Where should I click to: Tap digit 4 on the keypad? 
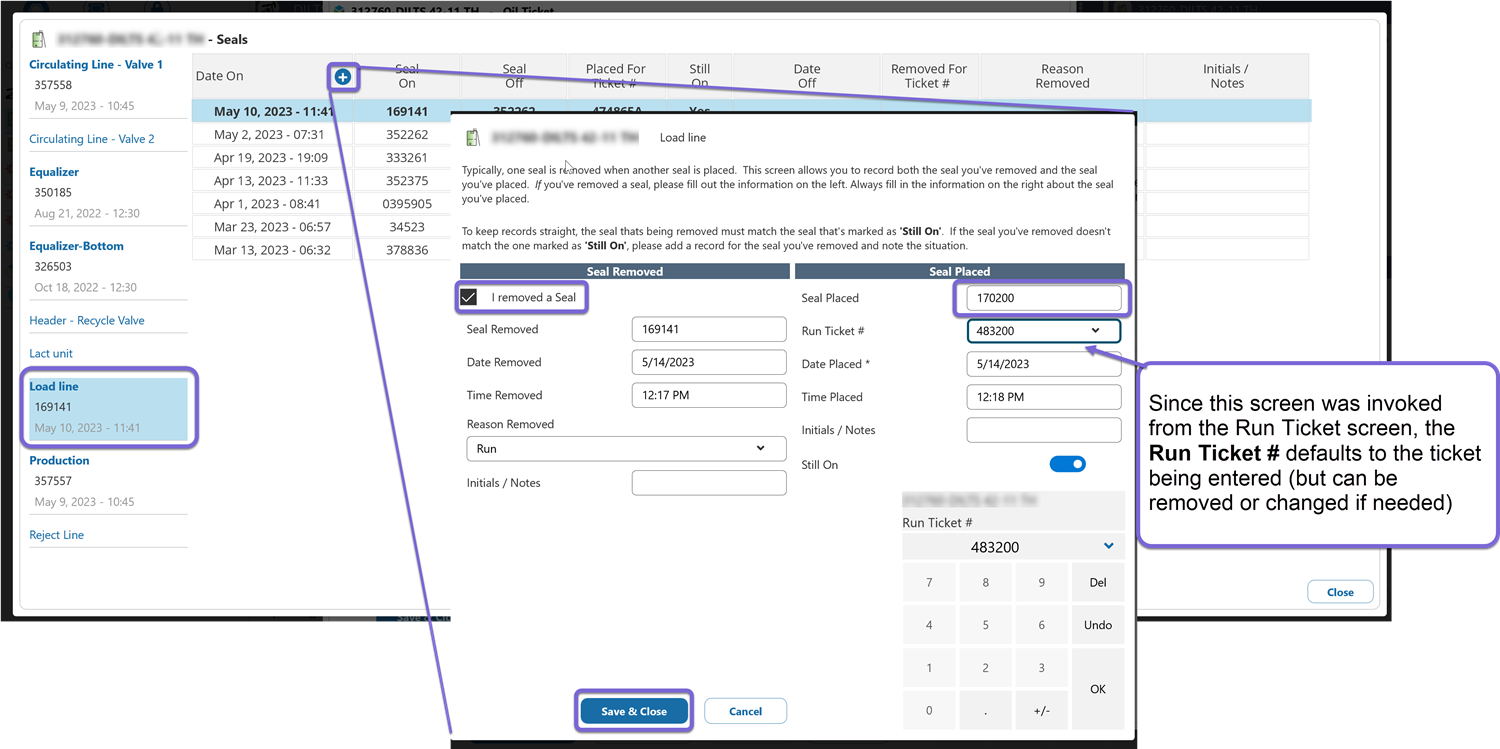[x=929, y=625]
